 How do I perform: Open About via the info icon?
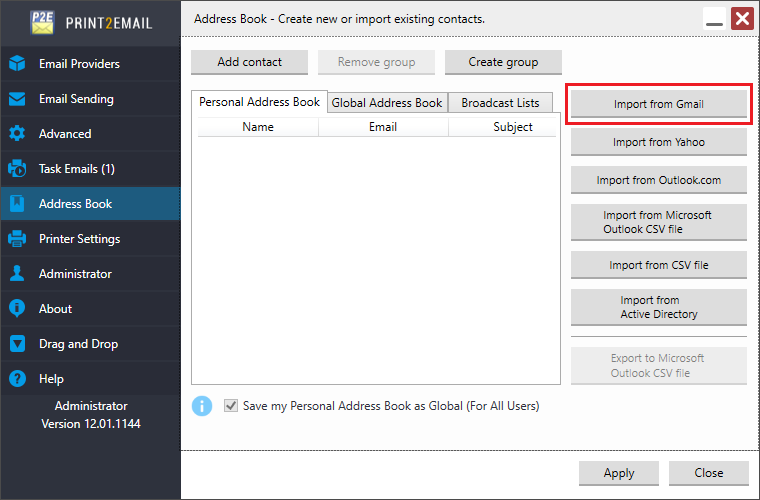tap(17, 308)
